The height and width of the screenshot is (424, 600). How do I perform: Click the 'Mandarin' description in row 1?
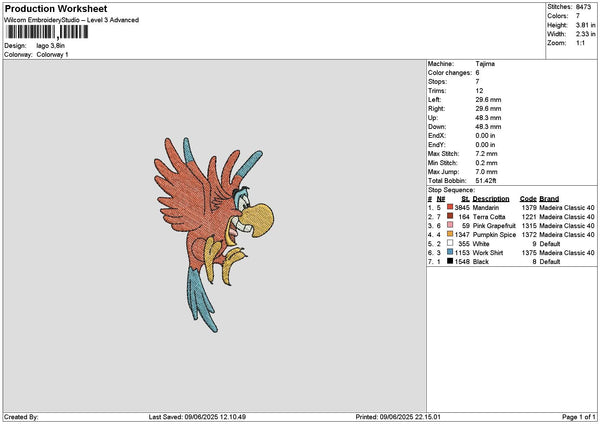click(x=486, y=208)
